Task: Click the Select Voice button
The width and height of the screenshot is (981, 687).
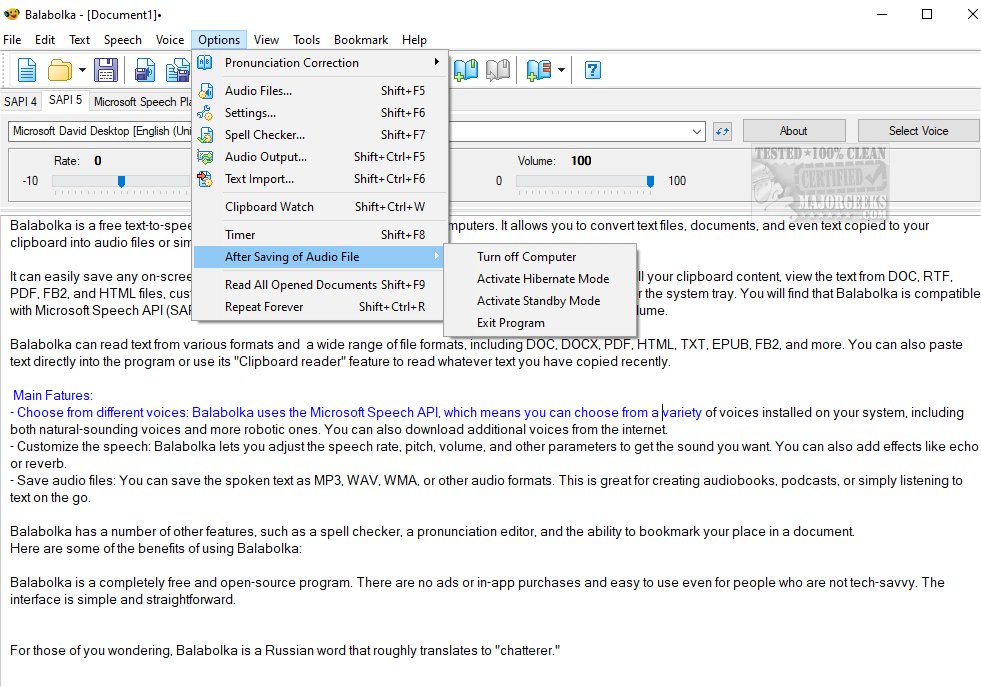Action: point(918,131)
